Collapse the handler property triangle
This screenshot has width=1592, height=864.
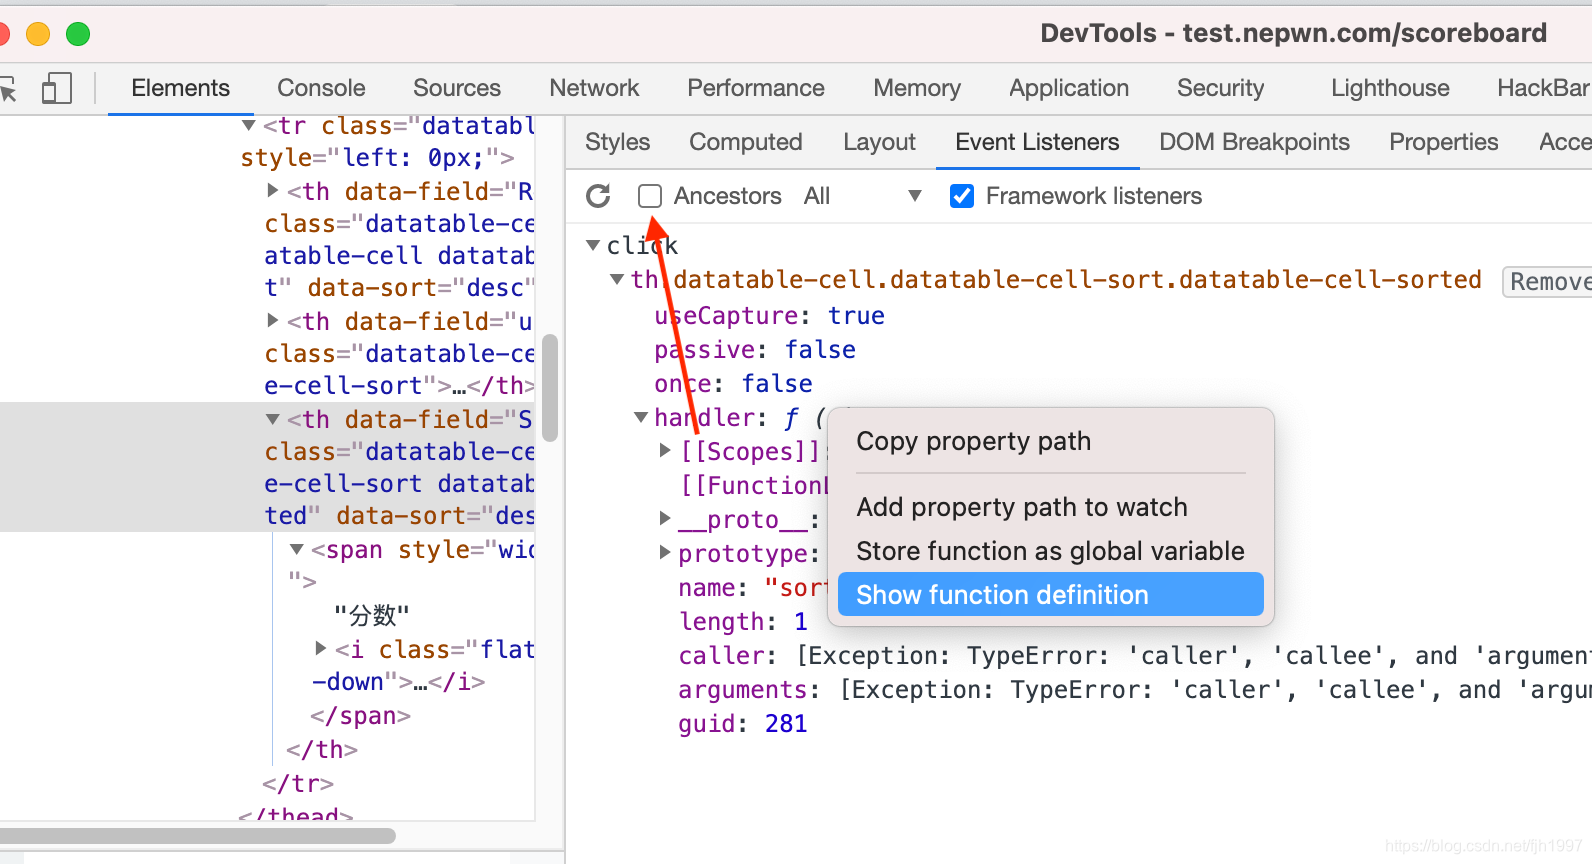click(x=641, y=417)
